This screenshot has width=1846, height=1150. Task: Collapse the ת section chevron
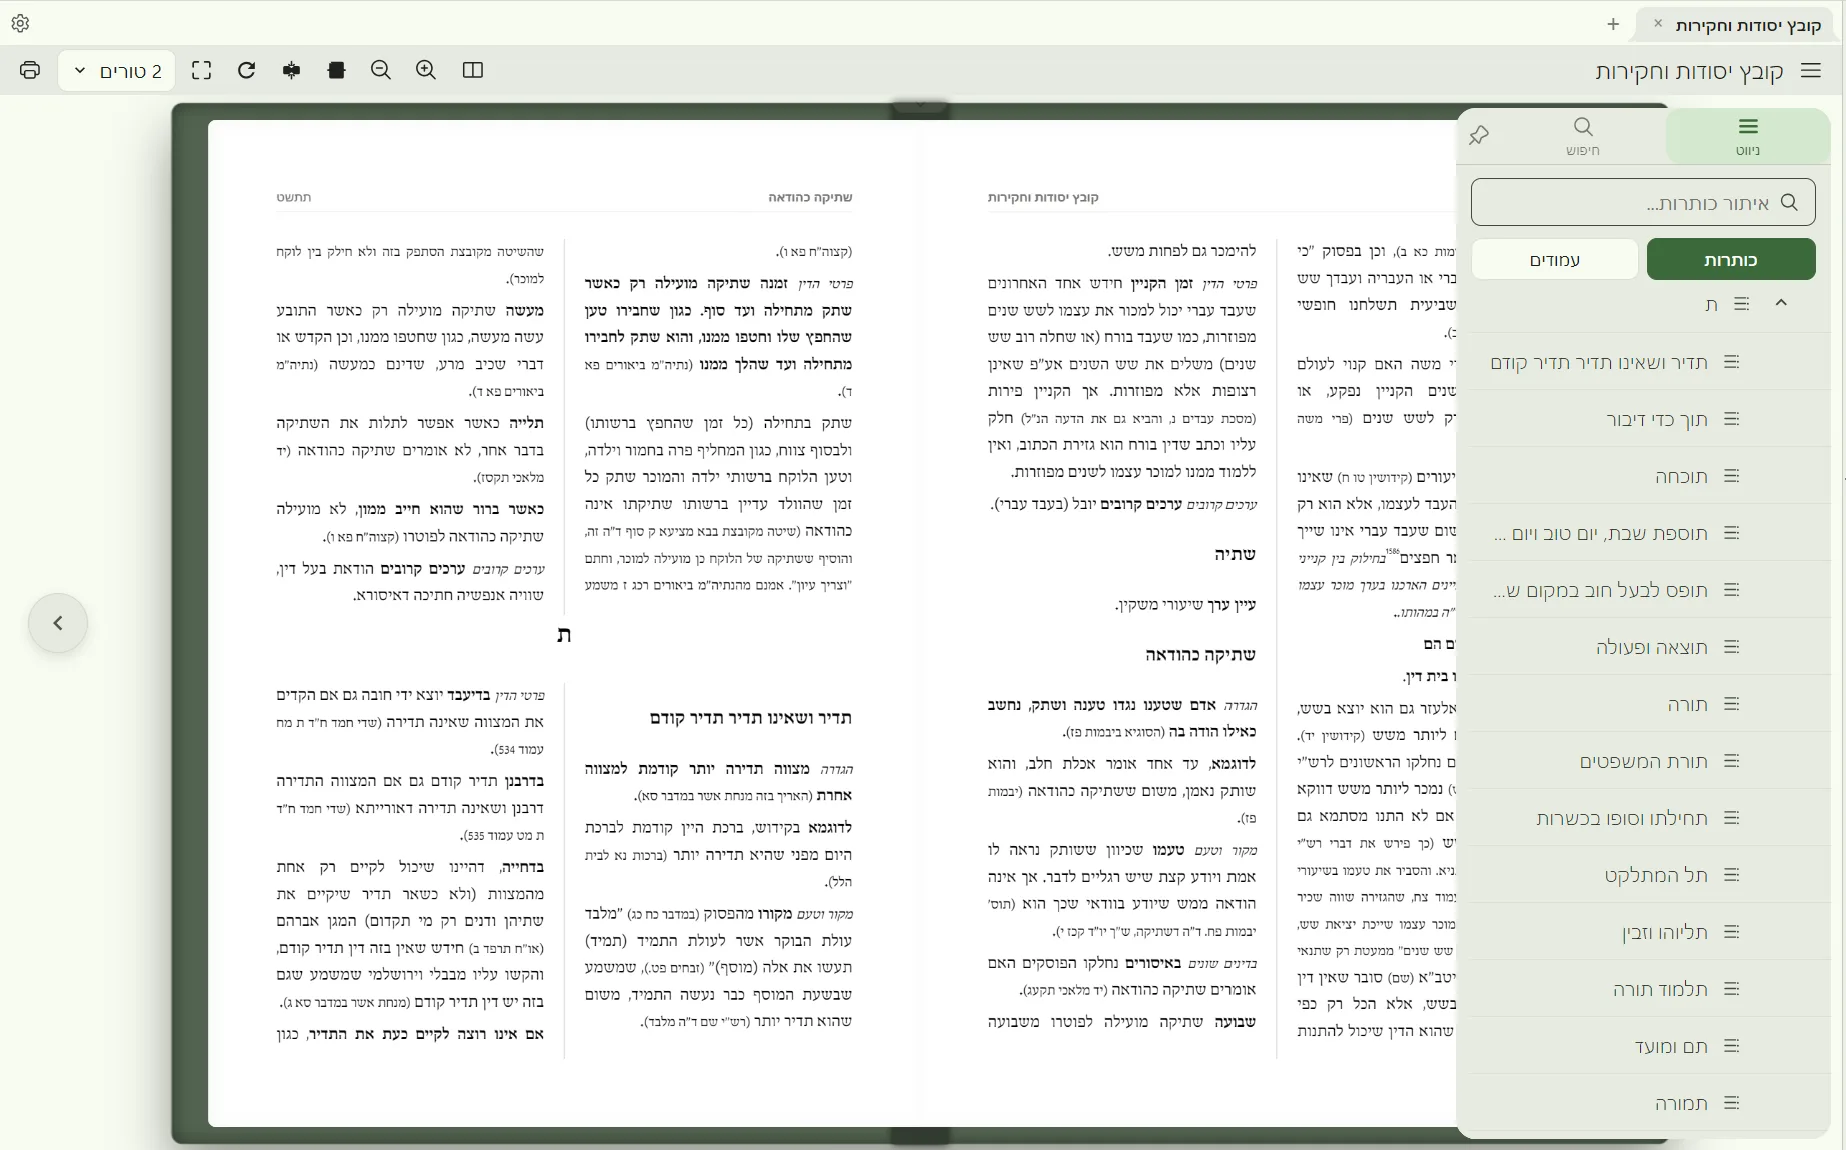coord(1781,303)
